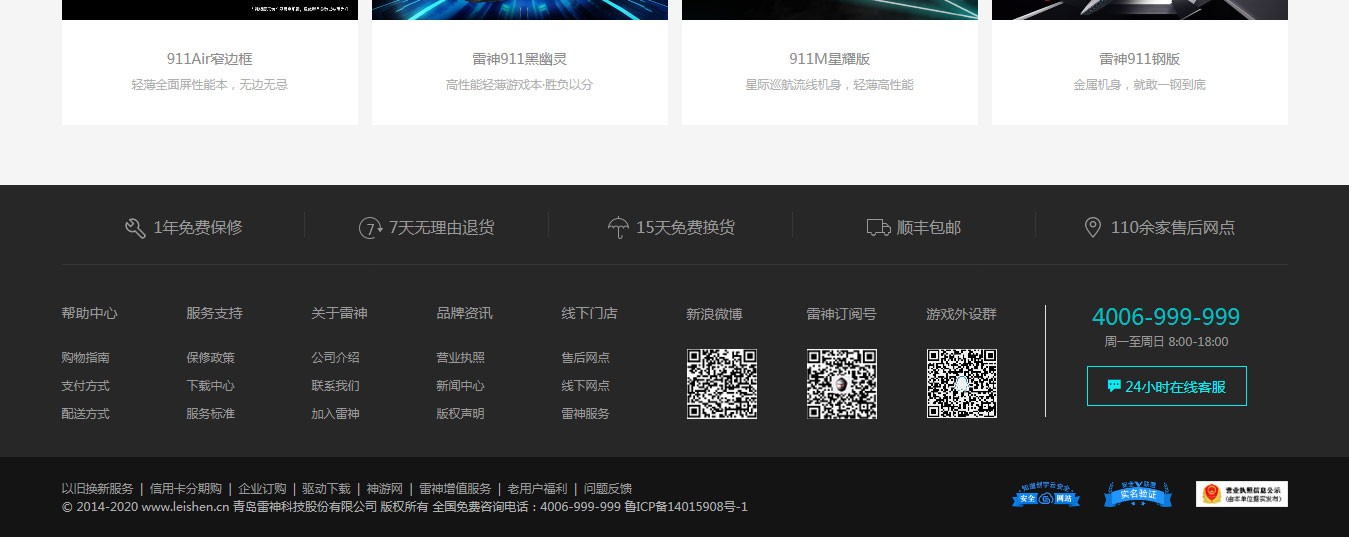This screenshot has width=1349, height=537.
Task: Open the 版权声明 link
Action: click(x=461, y=413)
